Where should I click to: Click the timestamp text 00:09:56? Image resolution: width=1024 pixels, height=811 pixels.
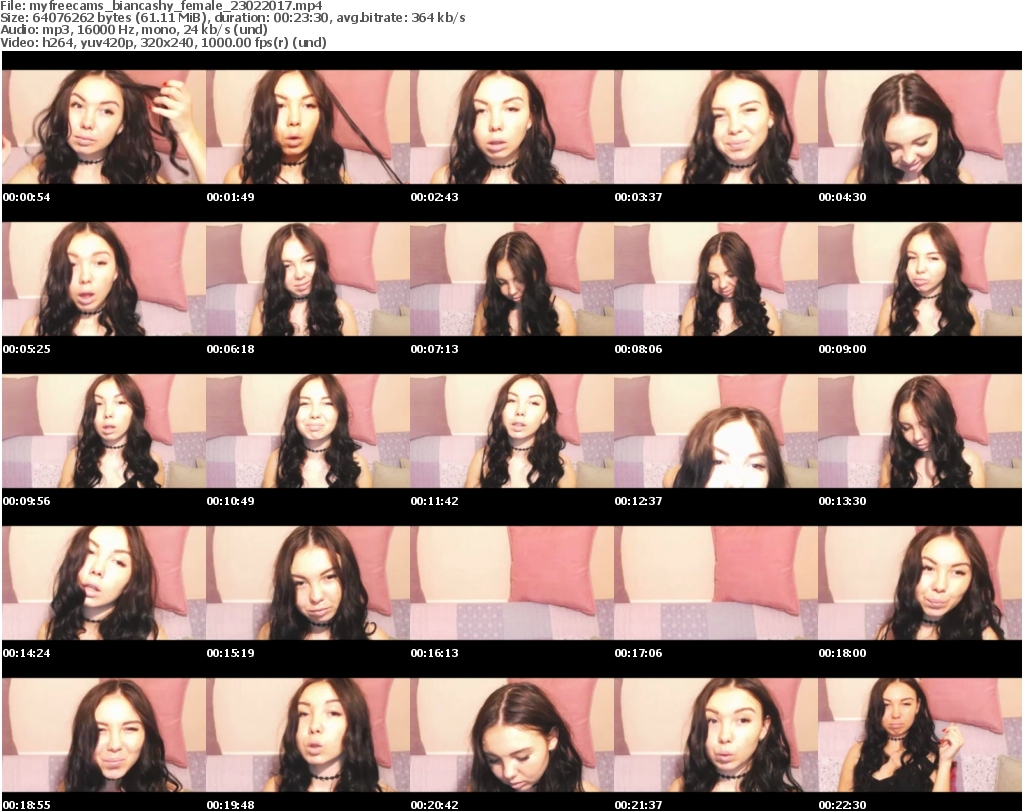click(x=26, y=501)
